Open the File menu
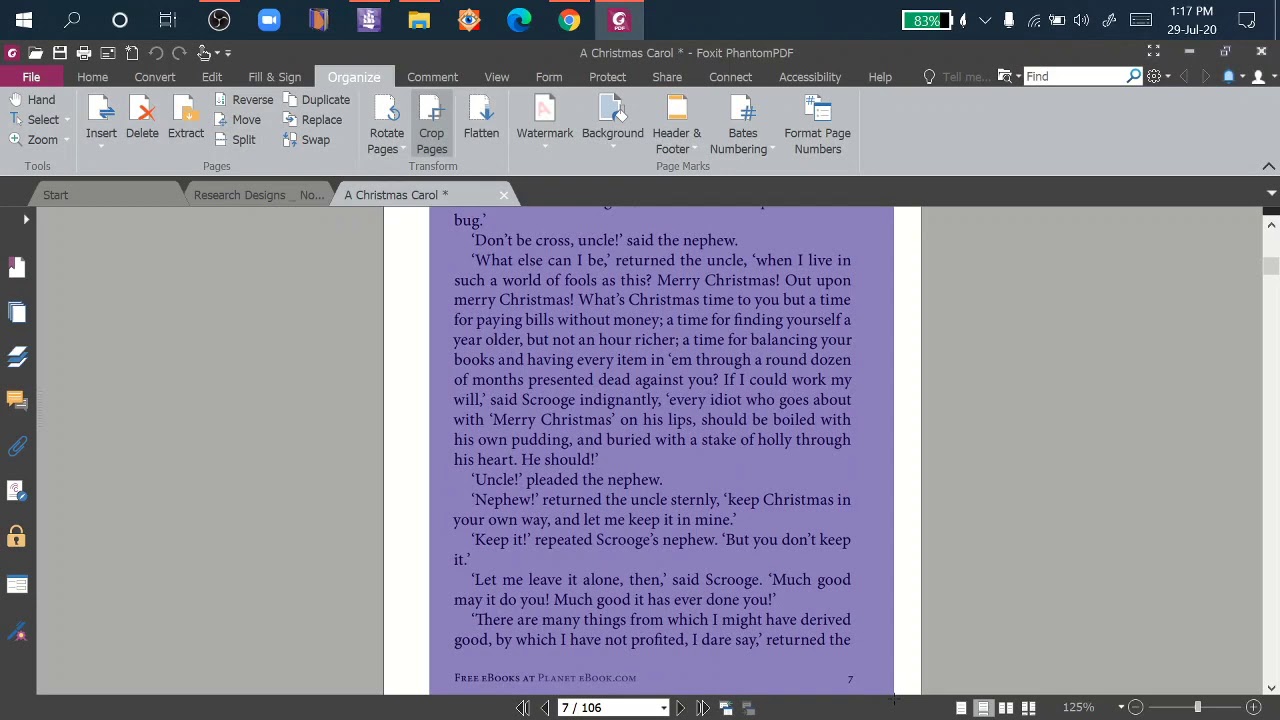The image size is (1280, 720). [x=31, y=77]
